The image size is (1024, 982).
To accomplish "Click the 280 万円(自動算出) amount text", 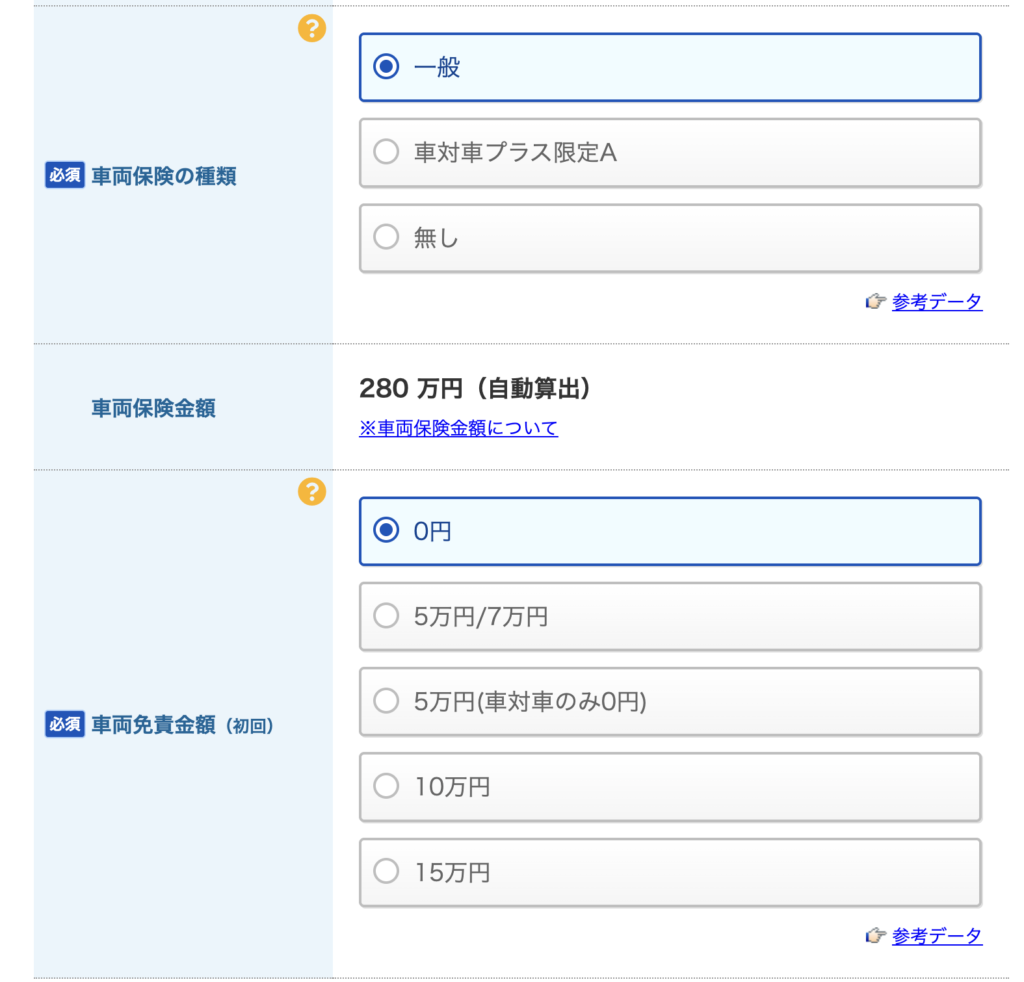I will pos(475,388).
